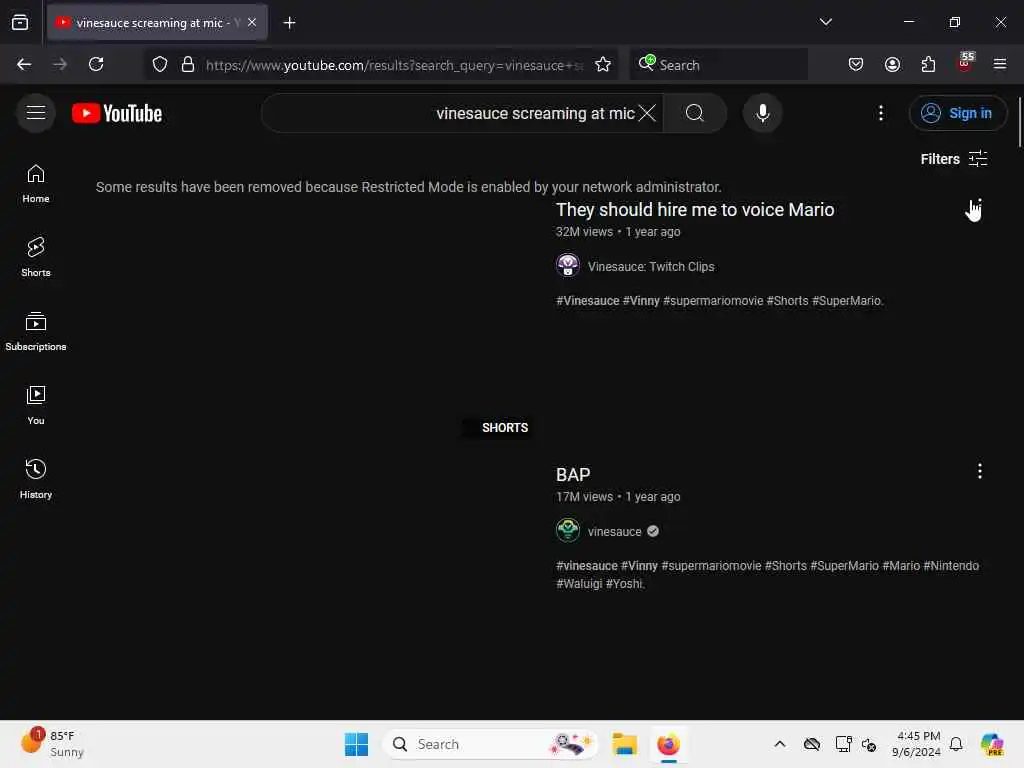Screen dimensions: 1024x768
Task: Click Vinesauce: Twitch Clips channel avatar
Action: 568,266
